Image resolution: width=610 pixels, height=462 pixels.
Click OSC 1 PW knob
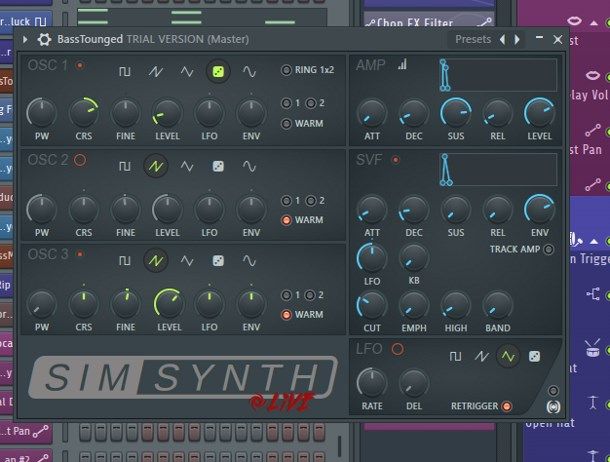[42, 113]
